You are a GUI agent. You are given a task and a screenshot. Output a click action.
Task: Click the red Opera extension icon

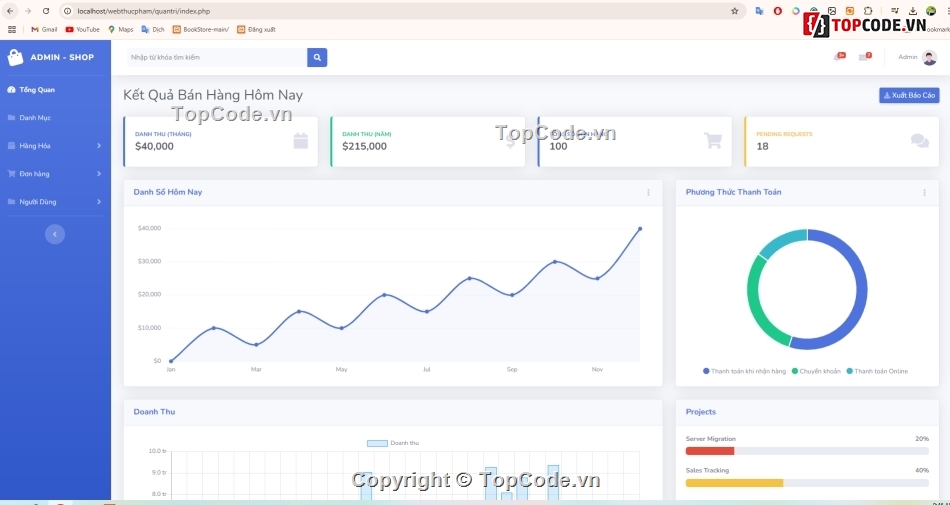778,11
